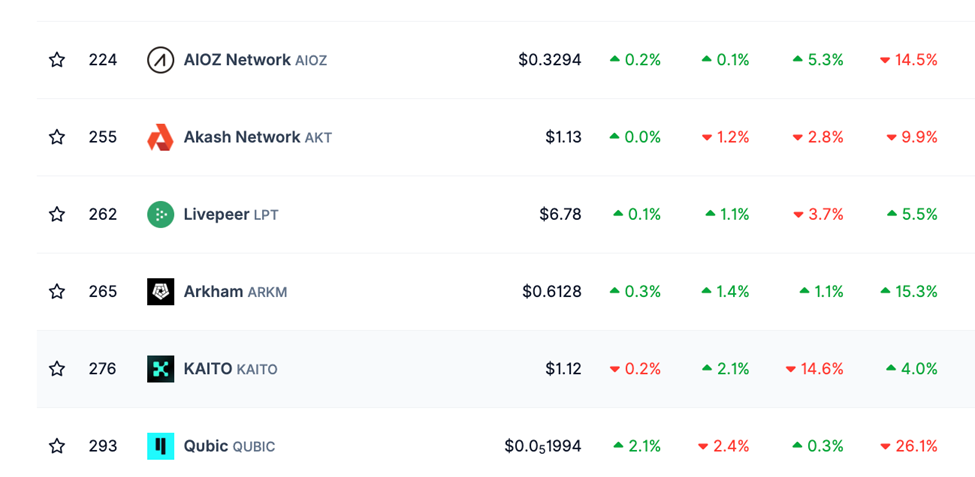Open the Akash Network AKT link
Screen dimensions: 975x477
[x=257, y=137]
